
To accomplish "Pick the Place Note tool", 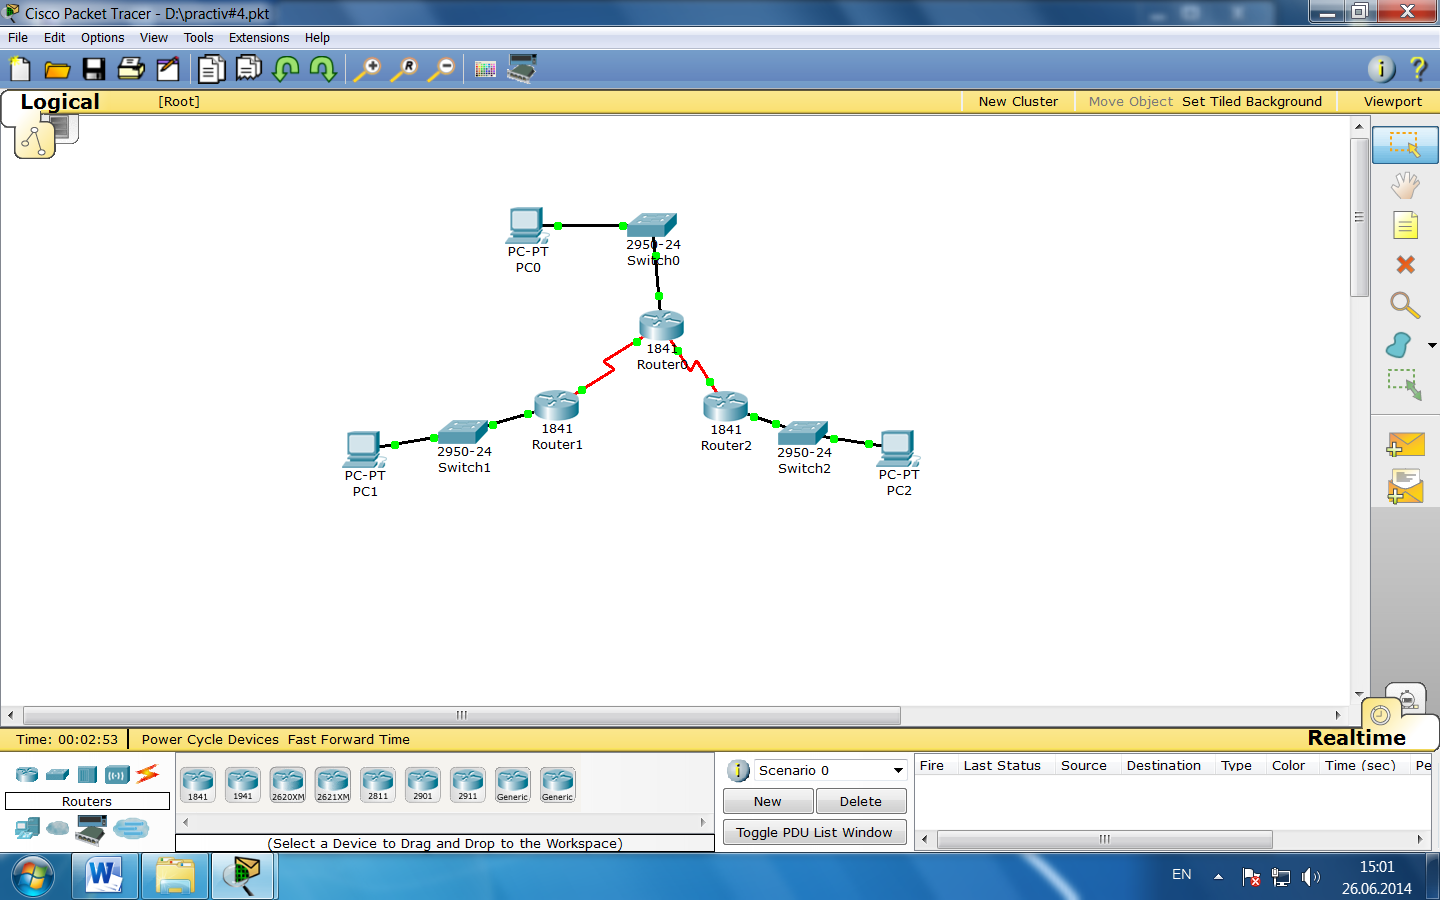I will click(x=1405, y=225).
